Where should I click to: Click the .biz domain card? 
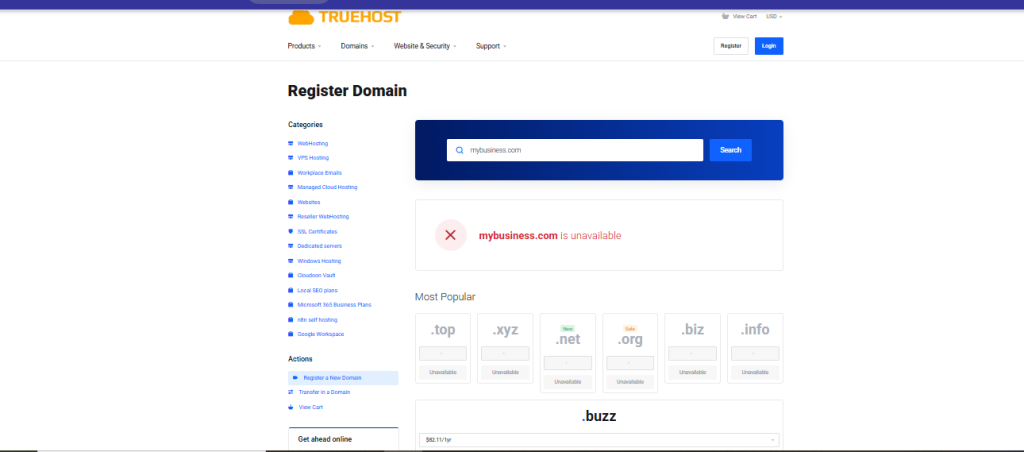[692, 348]
